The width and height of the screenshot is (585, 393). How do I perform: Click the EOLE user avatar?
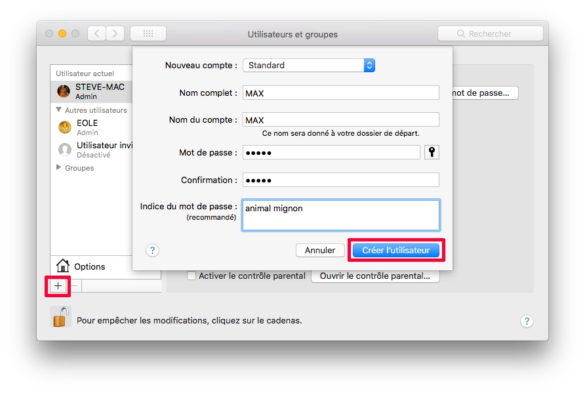point(65,127)
